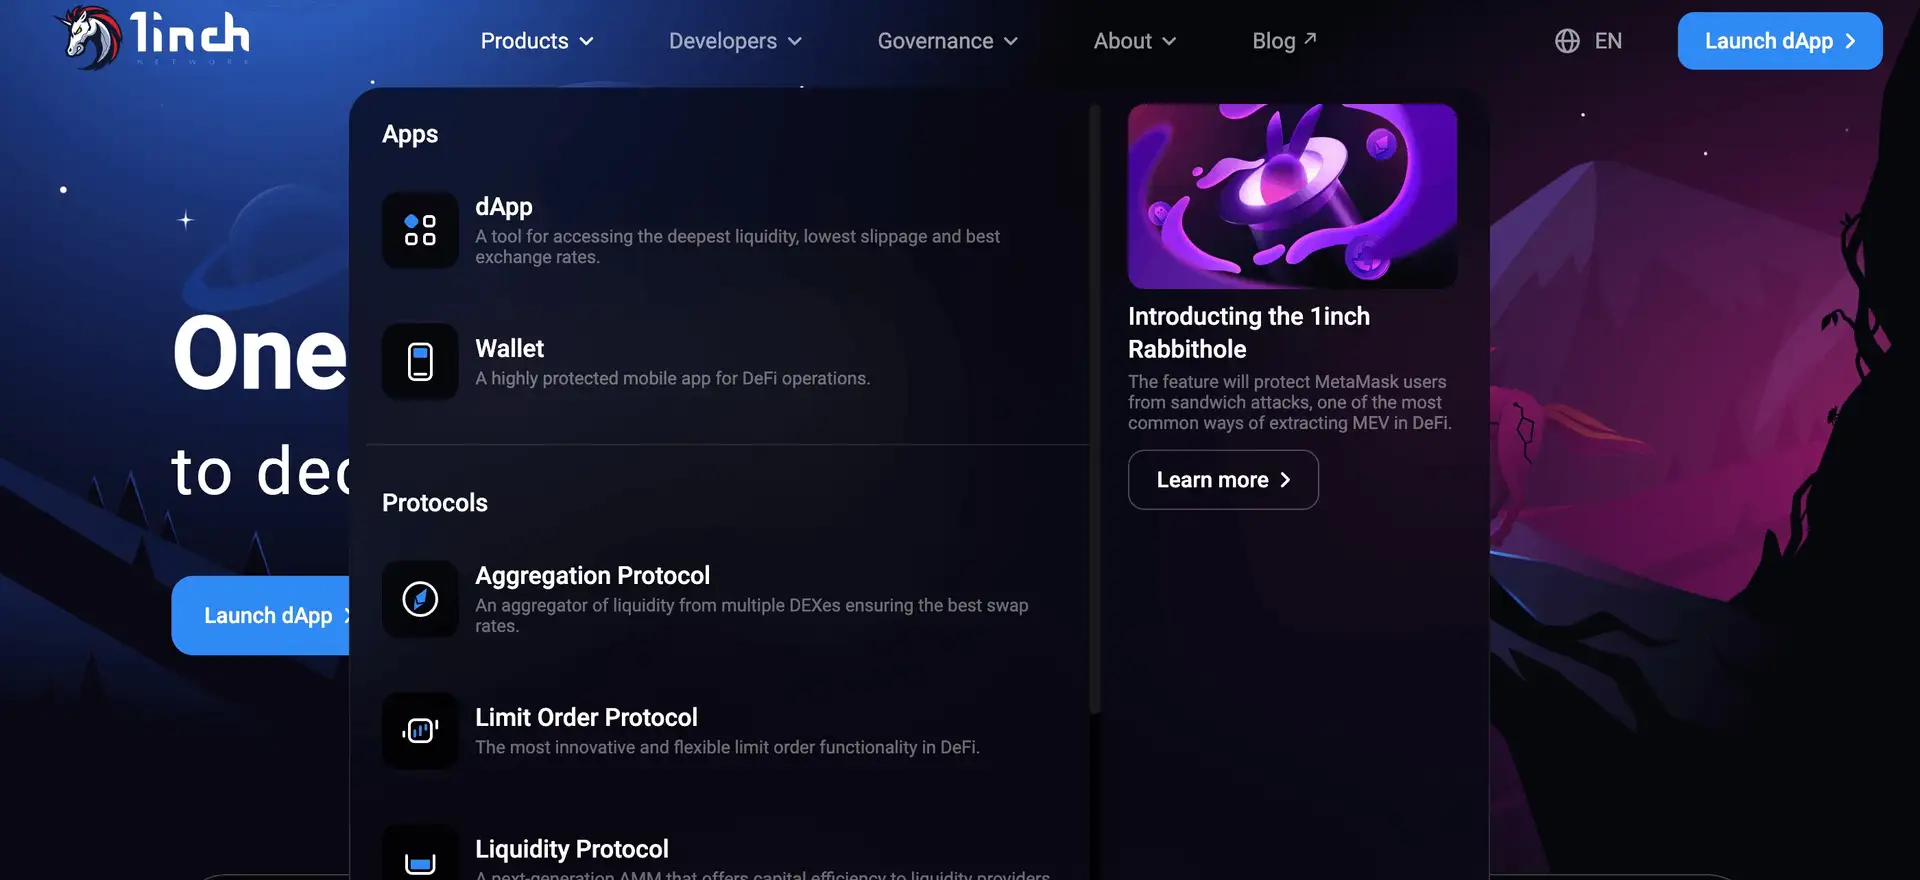Click the Blog external link arrow
The width and height of the screenshot is (1920, 880).
1310,39
